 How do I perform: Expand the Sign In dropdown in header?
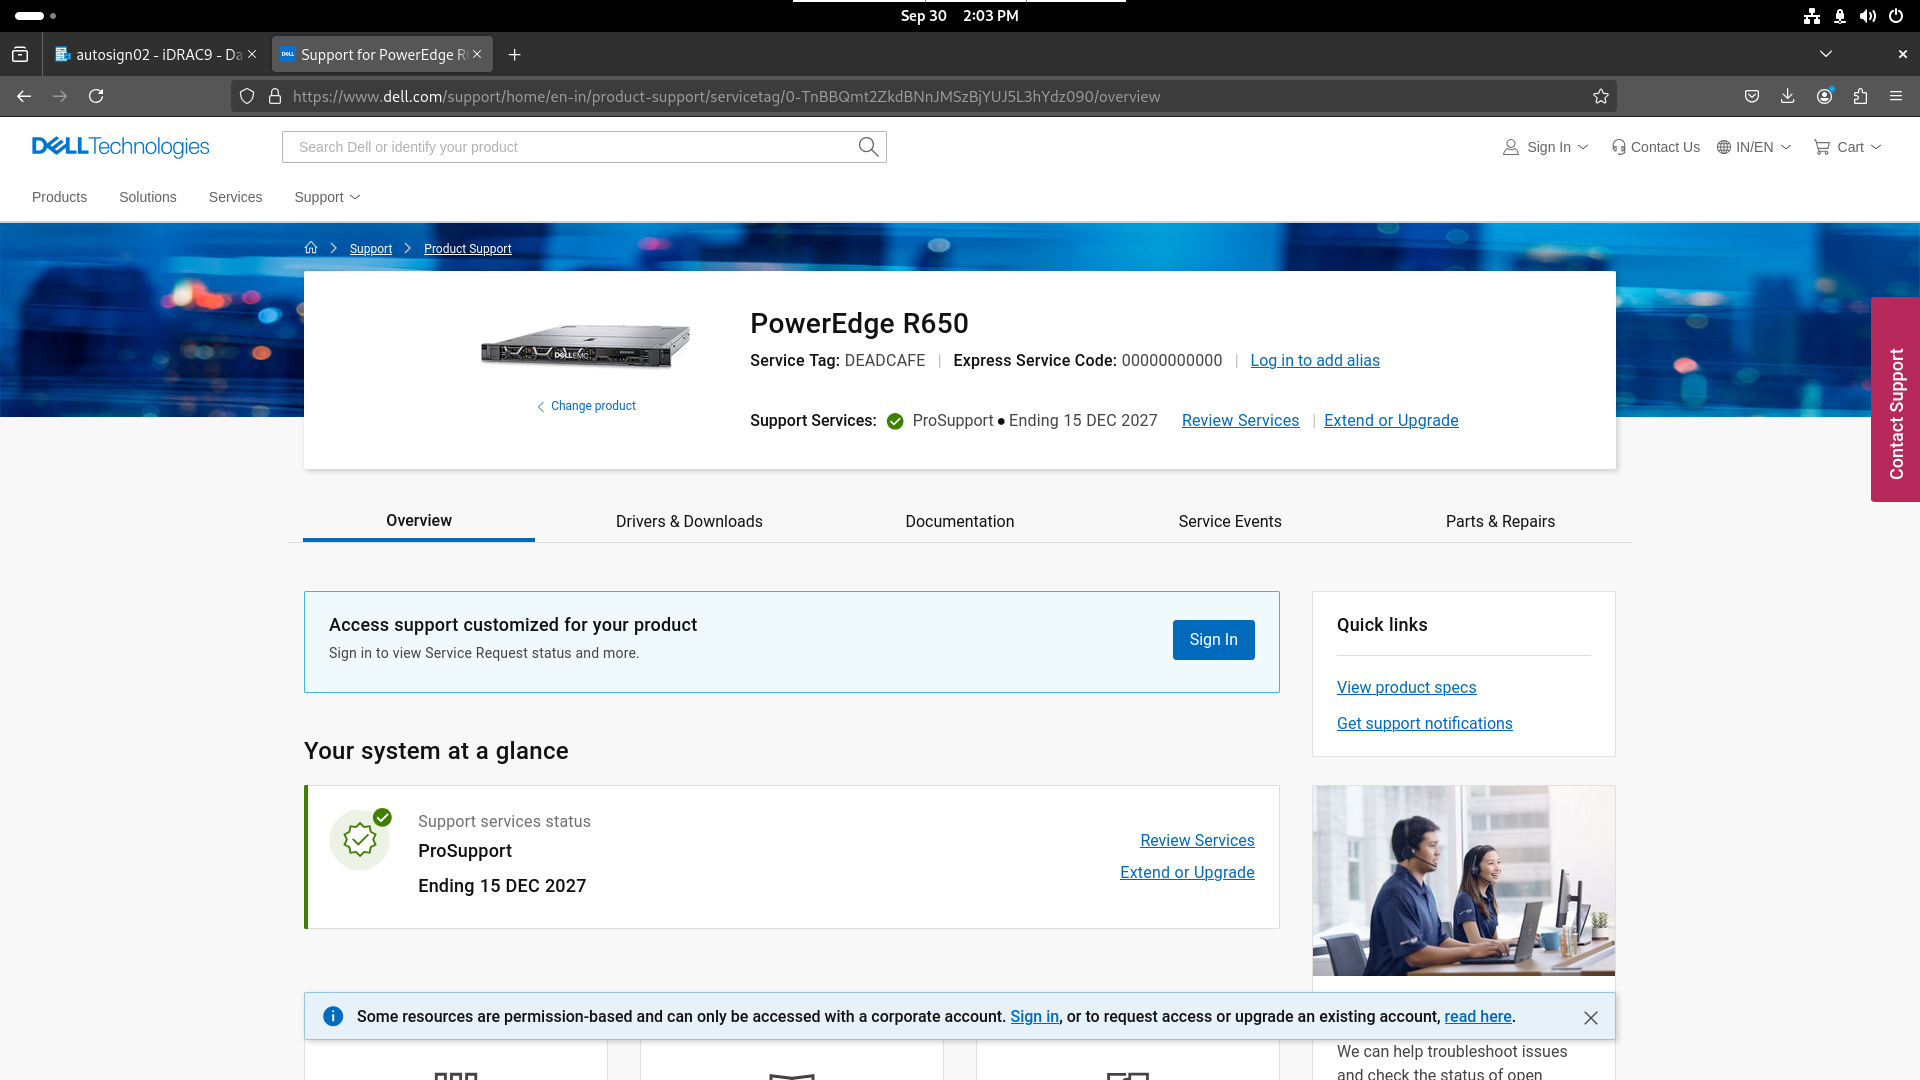[1545, 147]
